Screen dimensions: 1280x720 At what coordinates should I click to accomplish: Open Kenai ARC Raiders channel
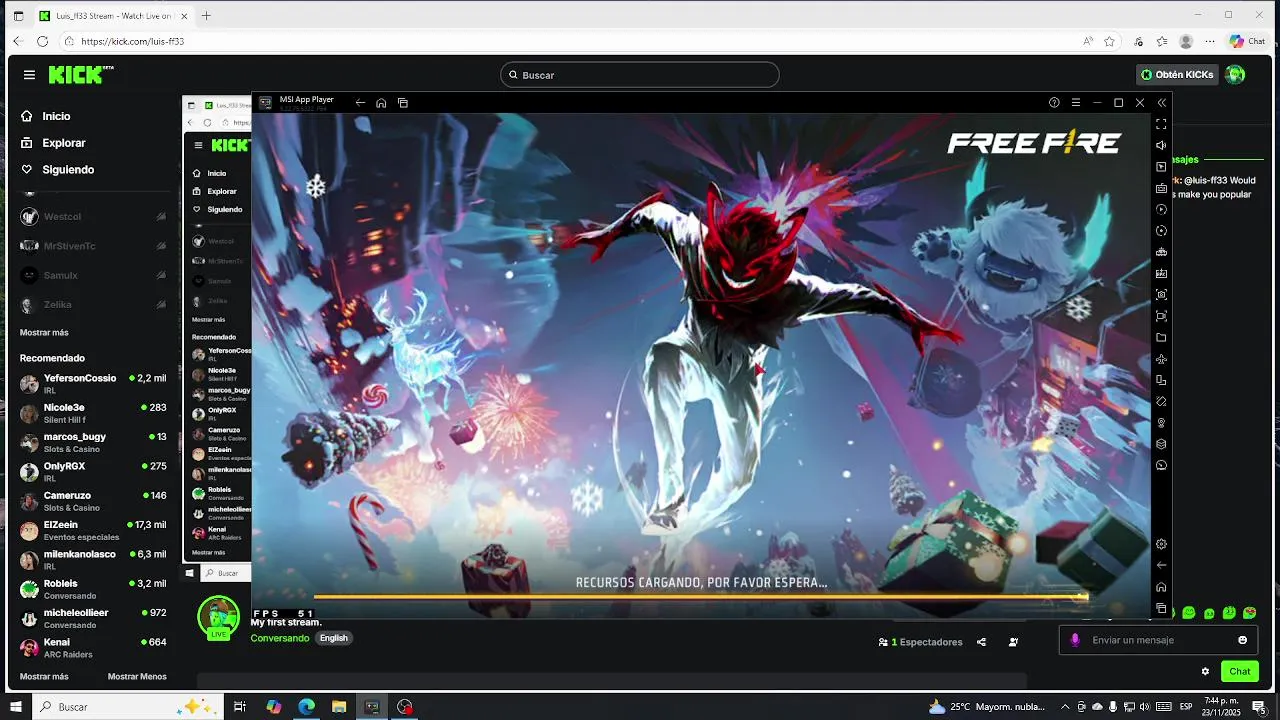[93, 648]
